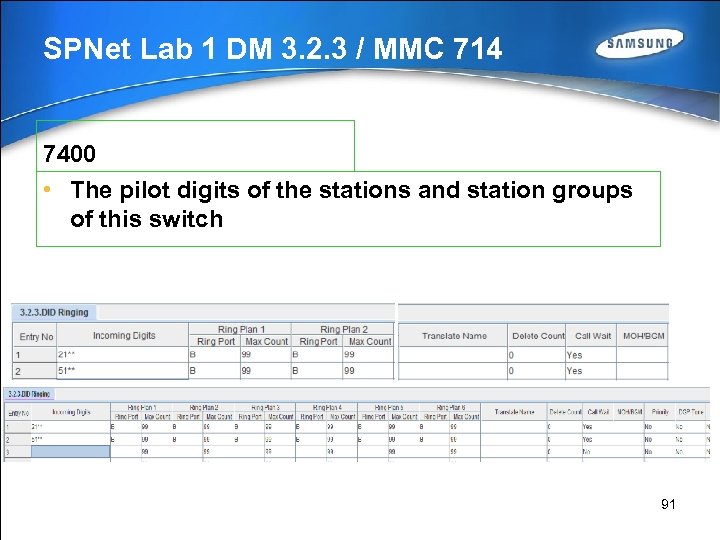Click Ring Plan 3 header in lower table
The image size is (720, 540).
point(265,407)
